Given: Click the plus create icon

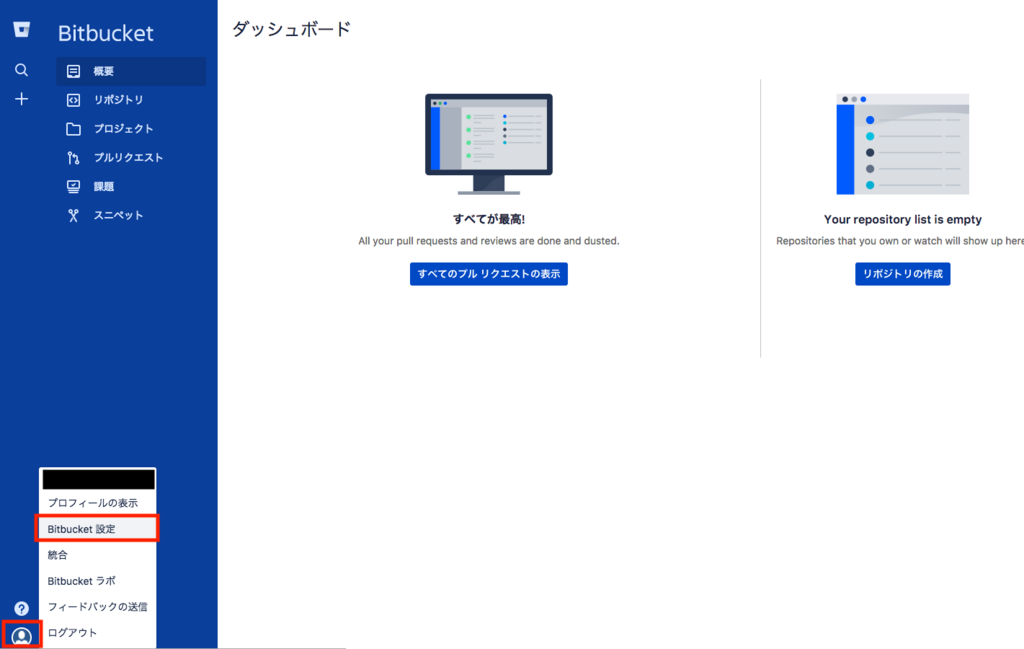Looking at the screenshot, I should 22,99.
